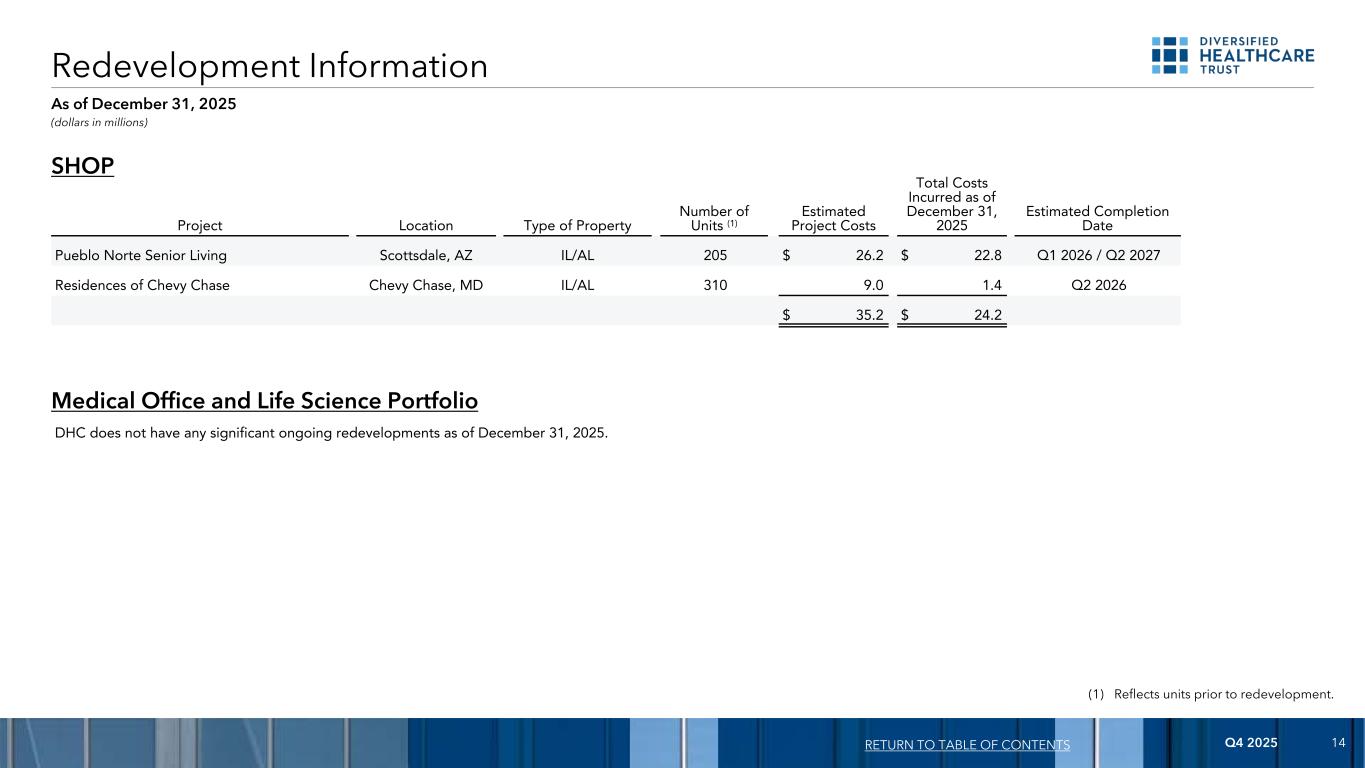The height and width of the screenshot is (768, 1365).
Task: Select the Residences of Chevy Chase row
Action: [142, 285]
